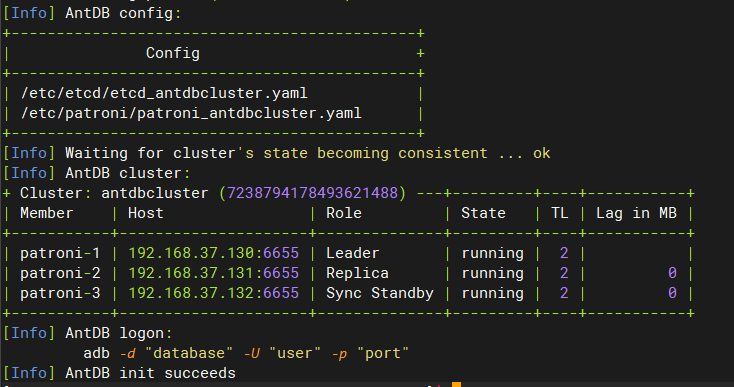Click the -U flag in adb command
Image resolution: width=734 pixels, height=387 pixels.
[x=251, y=353]
